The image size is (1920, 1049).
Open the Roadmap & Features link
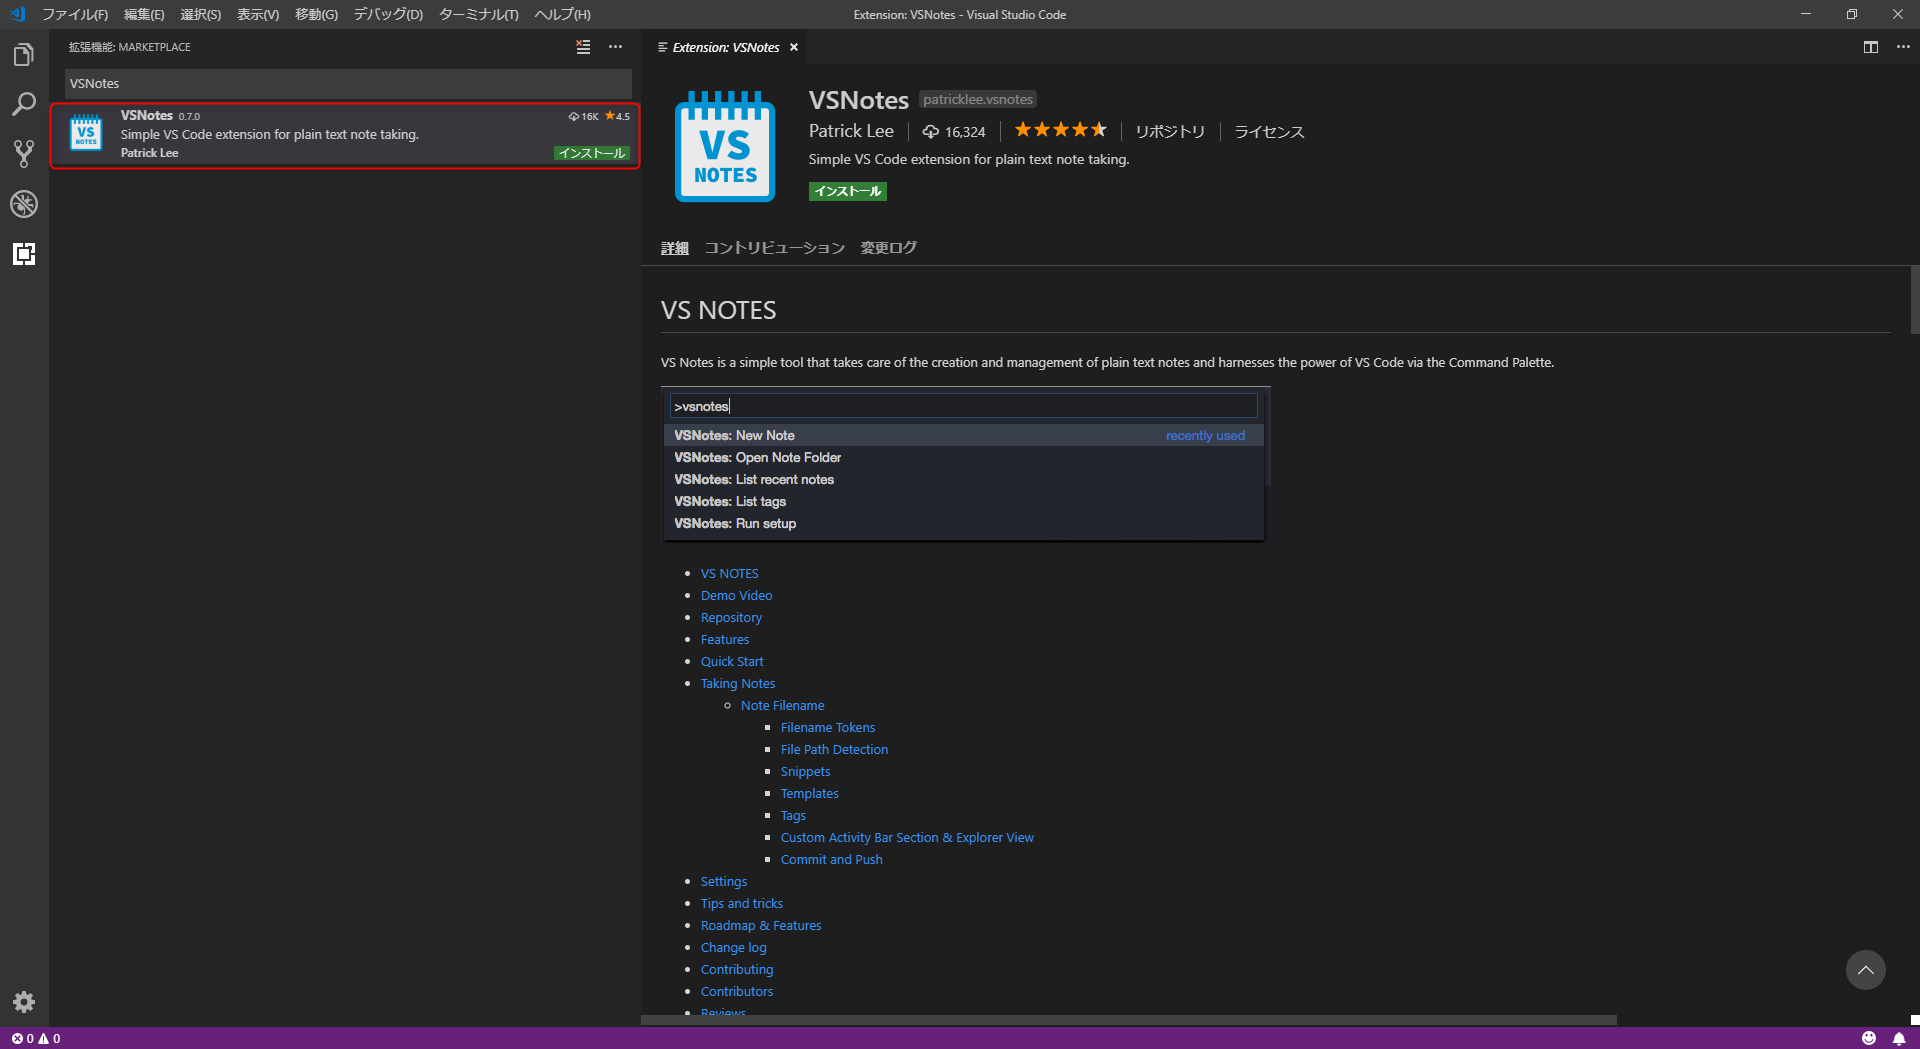coord(761,925)
